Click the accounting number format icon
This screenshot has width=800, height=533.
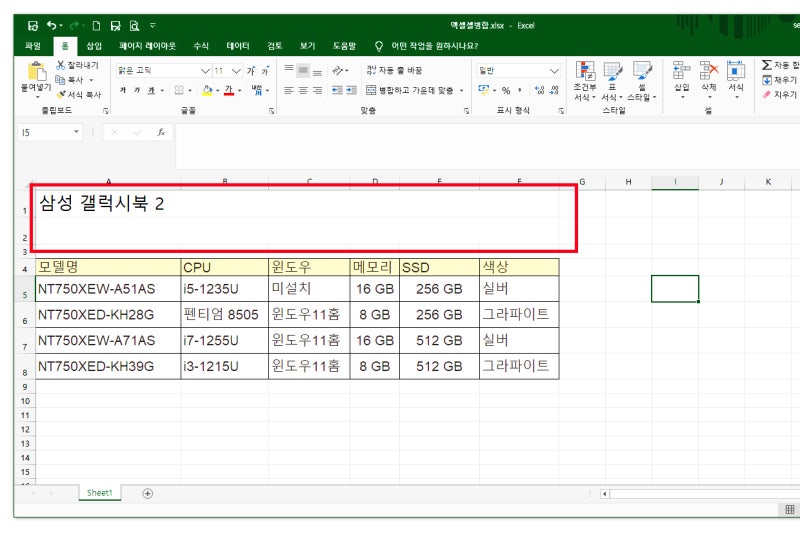(x=483, y=90)
